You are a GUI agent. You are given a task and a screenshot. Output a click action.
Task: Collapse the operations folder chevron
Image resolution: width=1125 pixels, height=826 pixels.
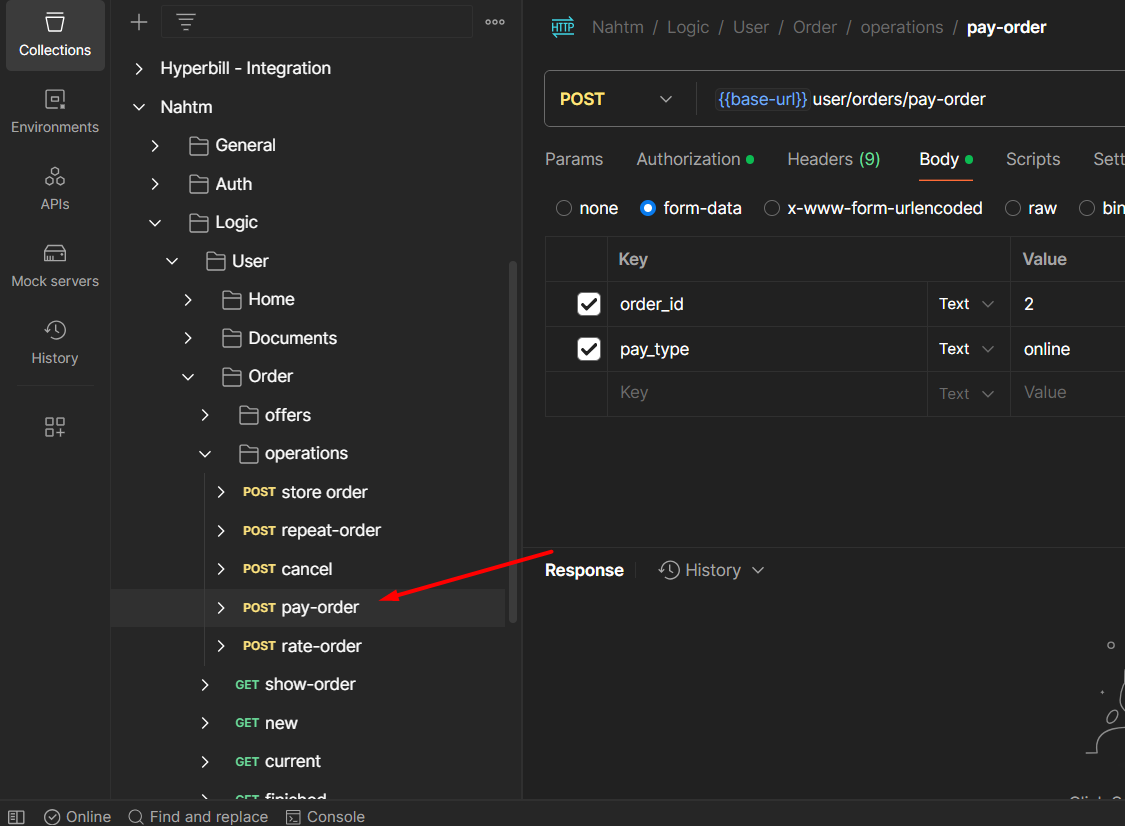tap(205, 454)
